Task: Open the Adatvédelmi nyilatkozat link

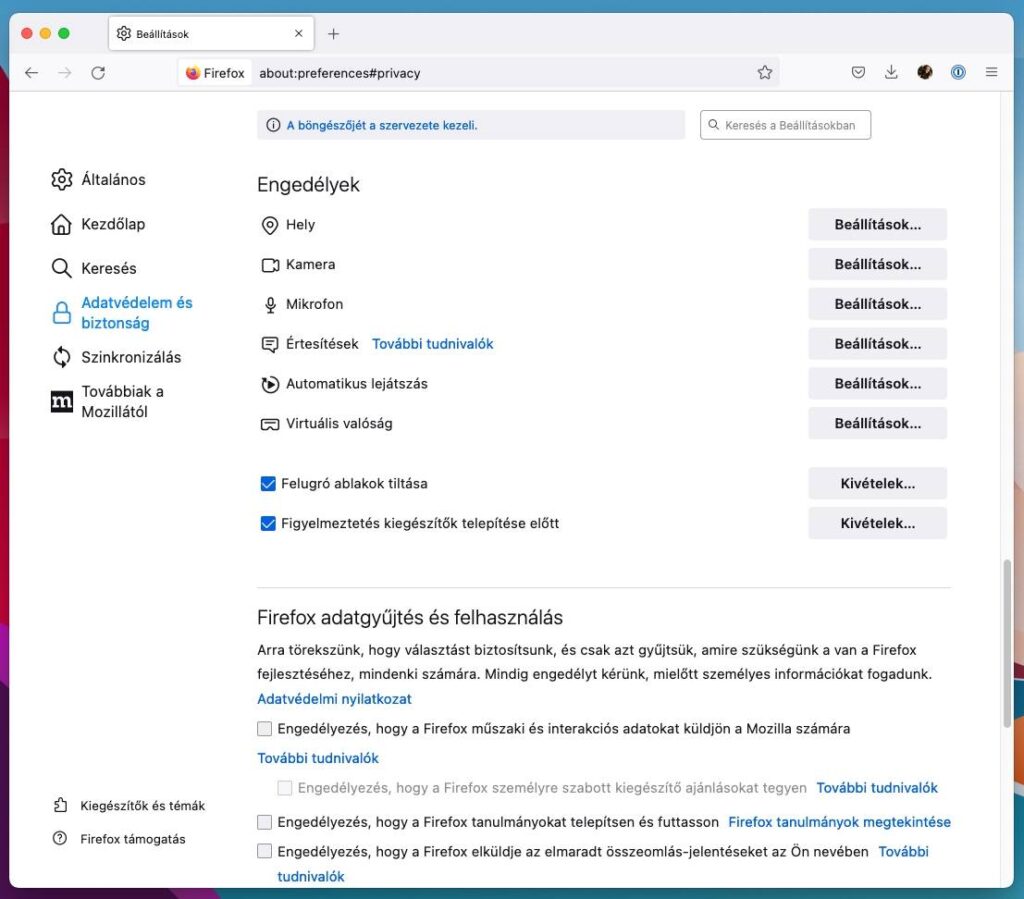Action: click(334, 699)
